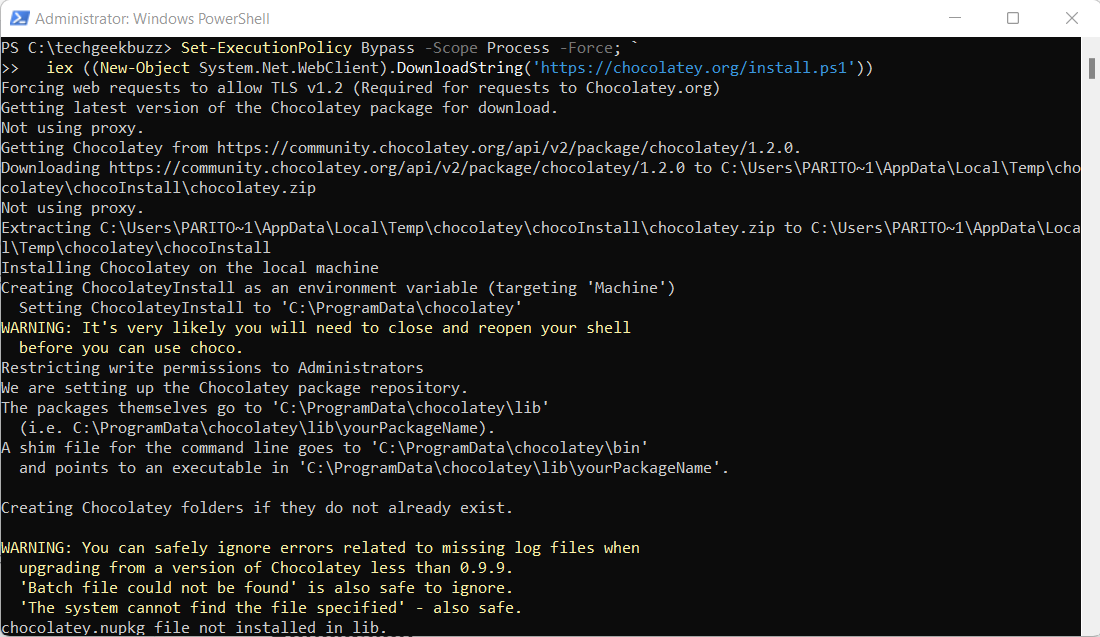Click 'Getting Chocolatey from https://community.chocolatey.org' line

[x=401, y=148]
